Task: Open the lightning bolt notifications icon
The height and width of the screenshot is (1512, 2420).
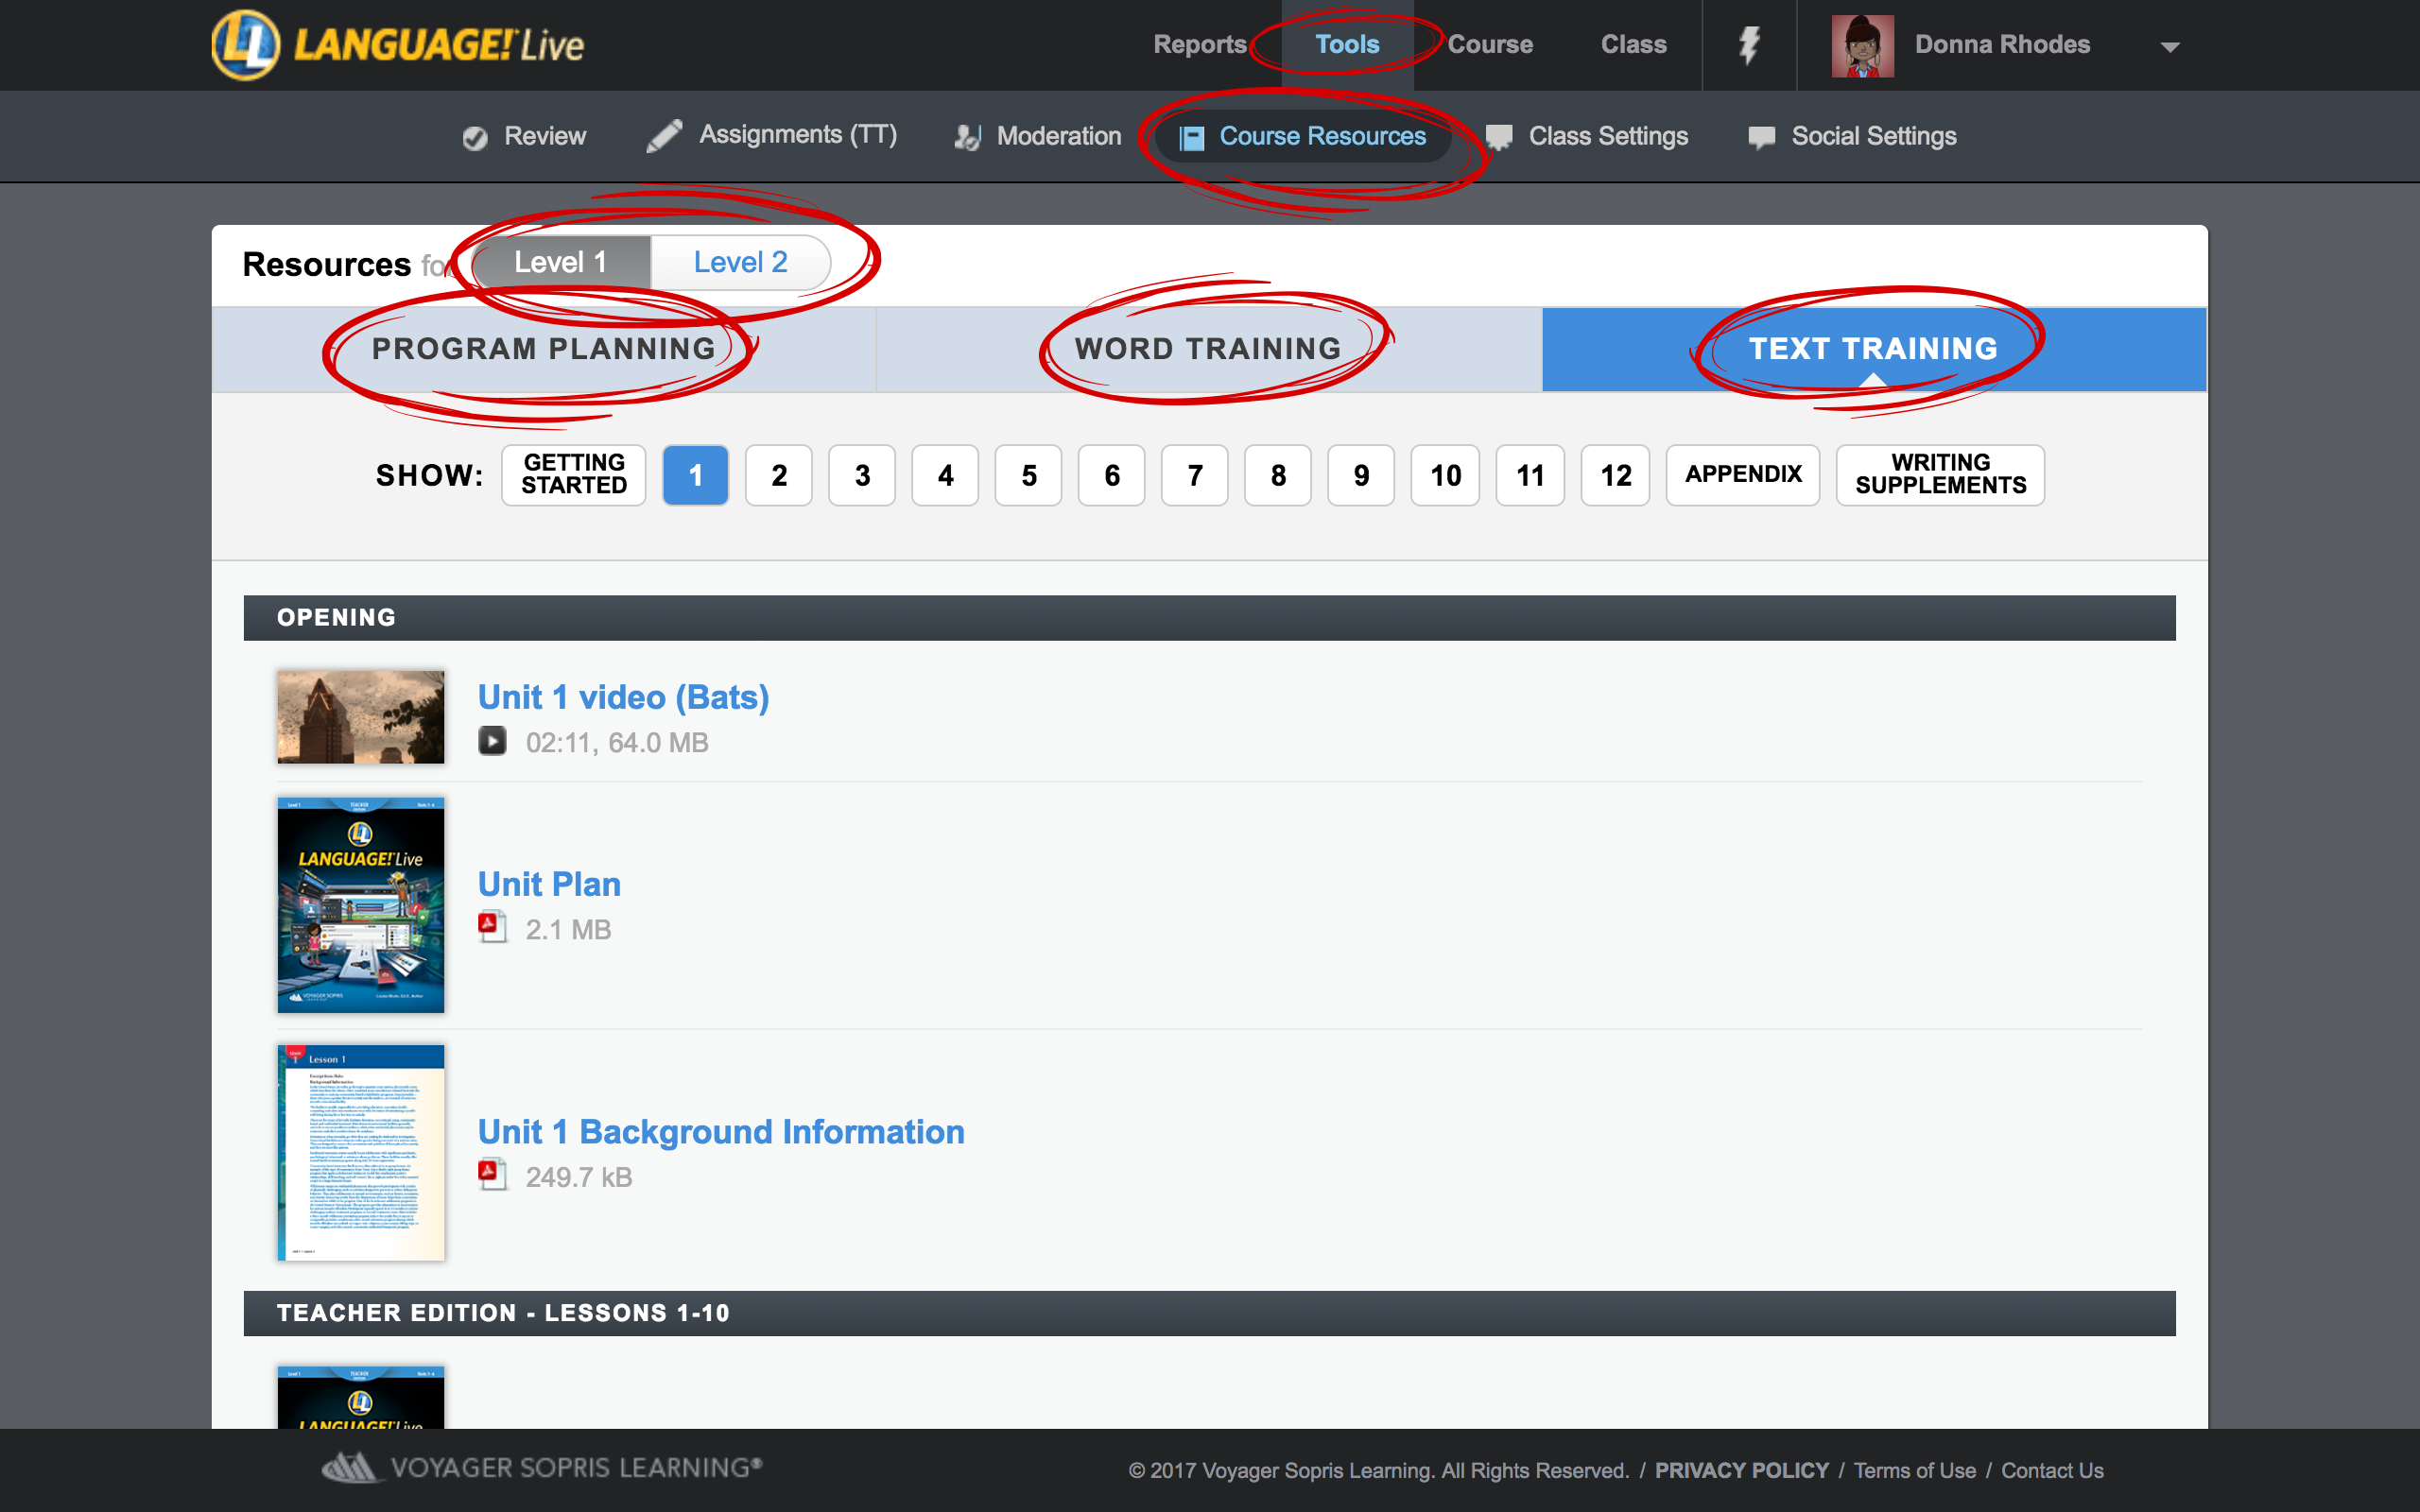Action: pos(1749,45)
